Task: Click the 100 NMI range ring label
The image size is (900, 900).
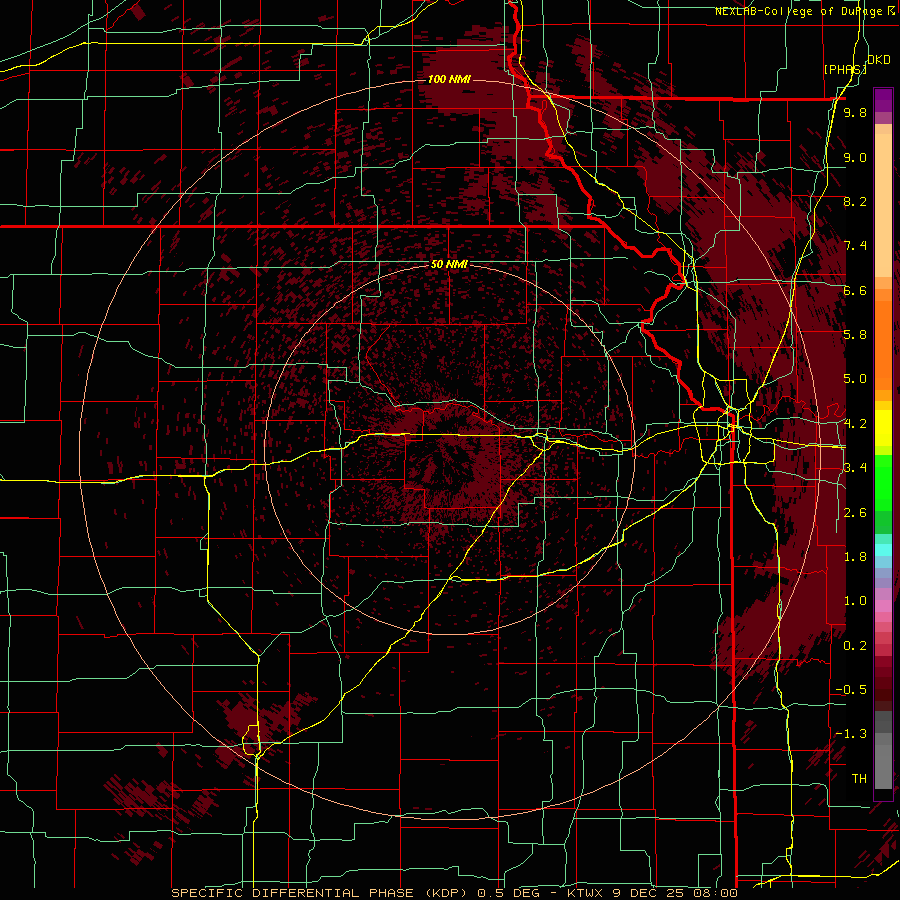Action: 449,79
